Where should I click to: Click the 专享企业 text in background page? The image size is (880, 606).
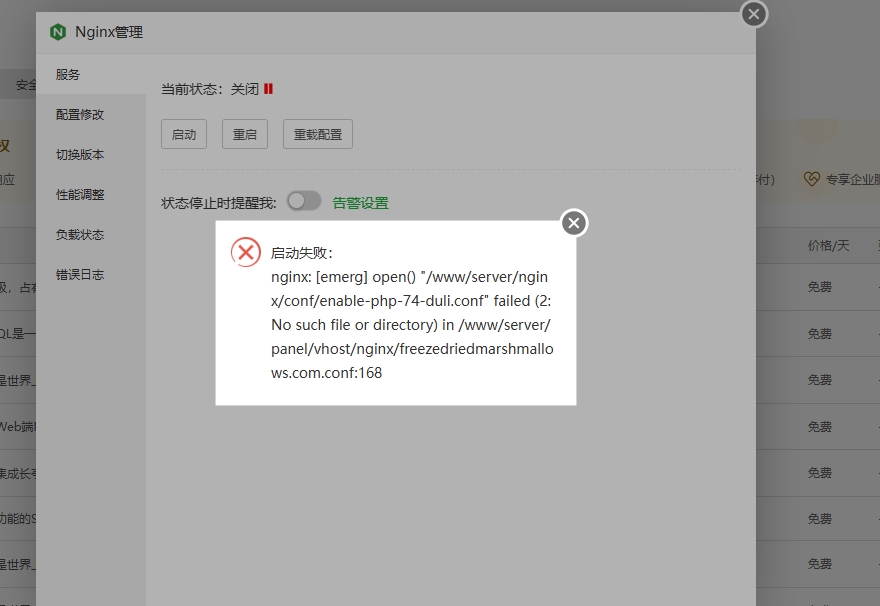tap(852, 179)
